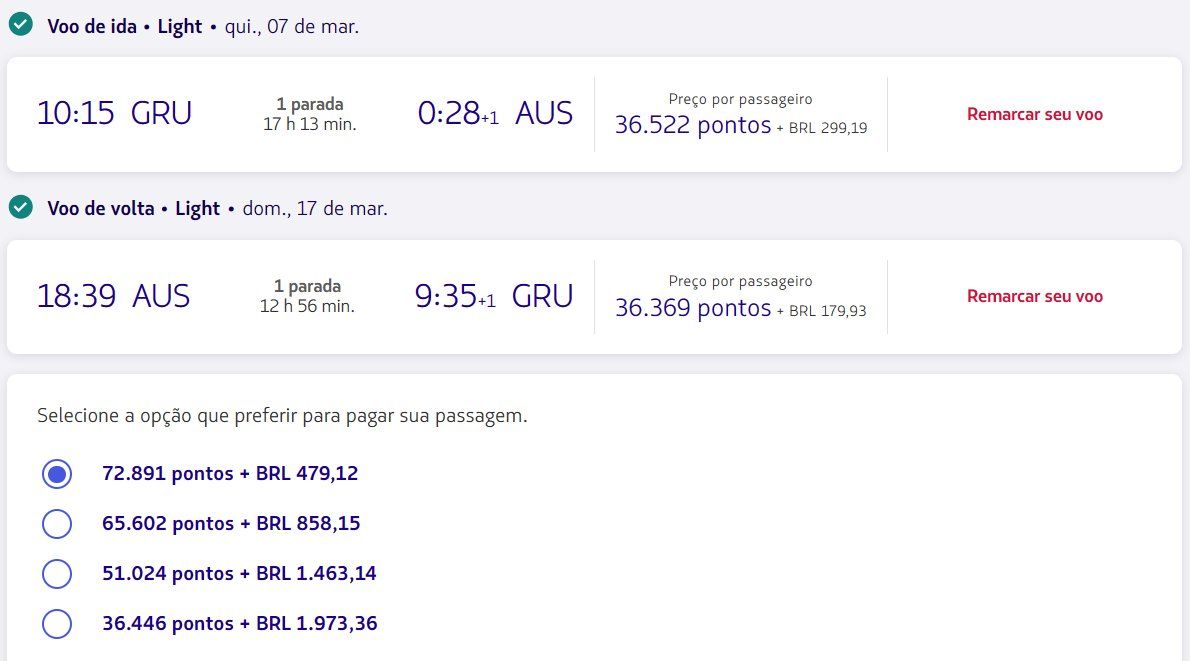Viewport: 1190px width, 661px height.
Task: Choose 36.446 pontos + BRL 1.973,36 option
Action: 57,624
